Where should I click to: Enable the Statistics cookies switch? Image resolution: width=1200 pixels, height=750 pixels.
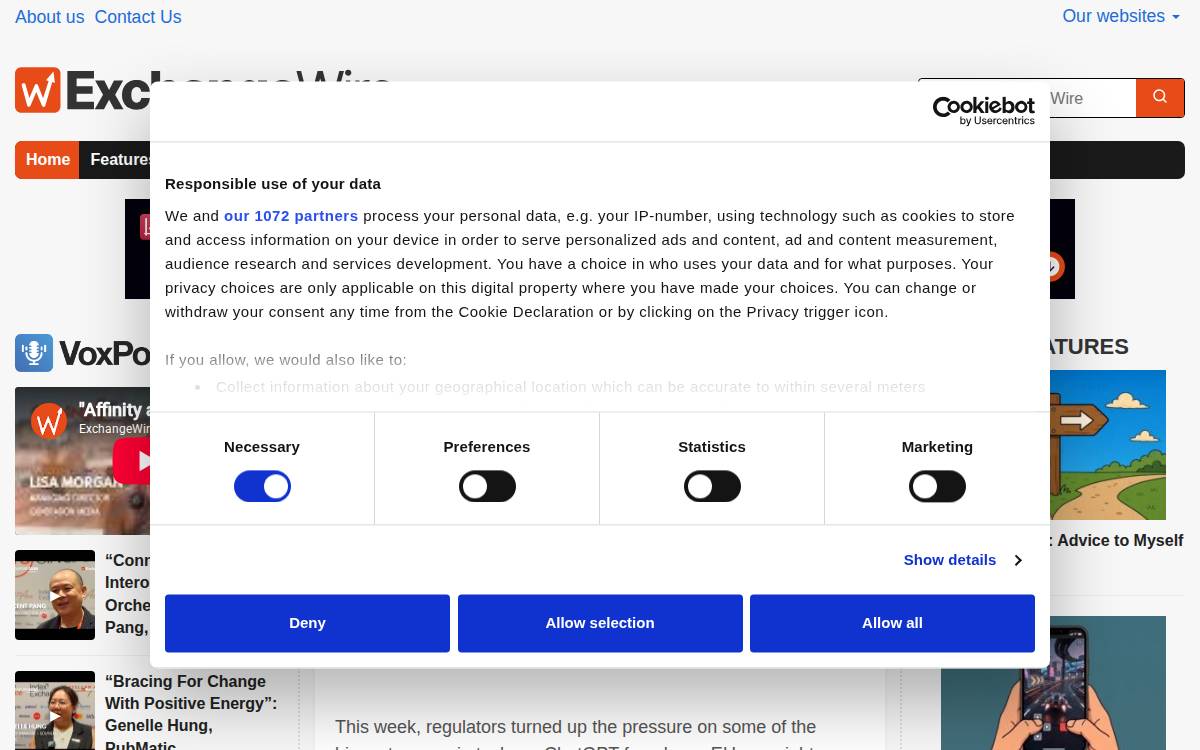coord(712,487)
